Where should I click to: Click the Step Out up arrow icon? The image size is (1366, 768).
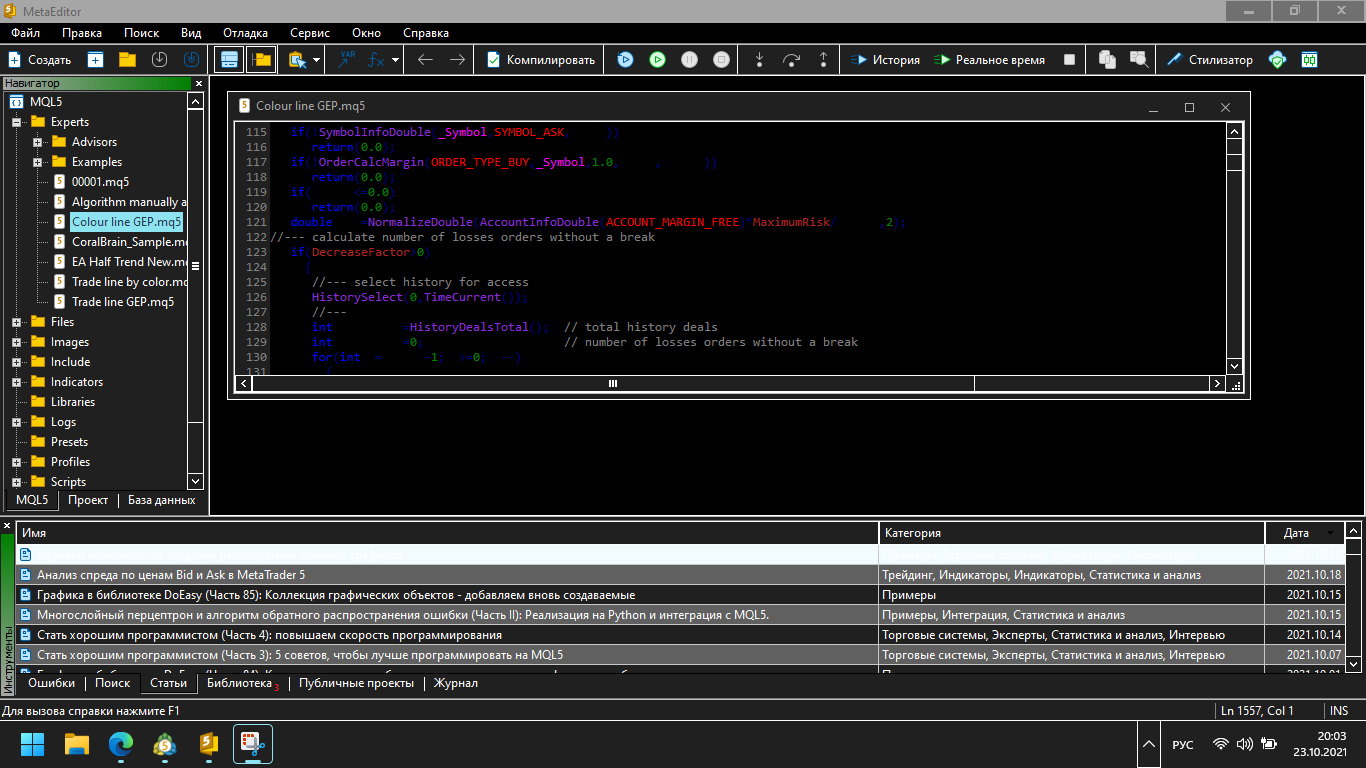point(823,60)
